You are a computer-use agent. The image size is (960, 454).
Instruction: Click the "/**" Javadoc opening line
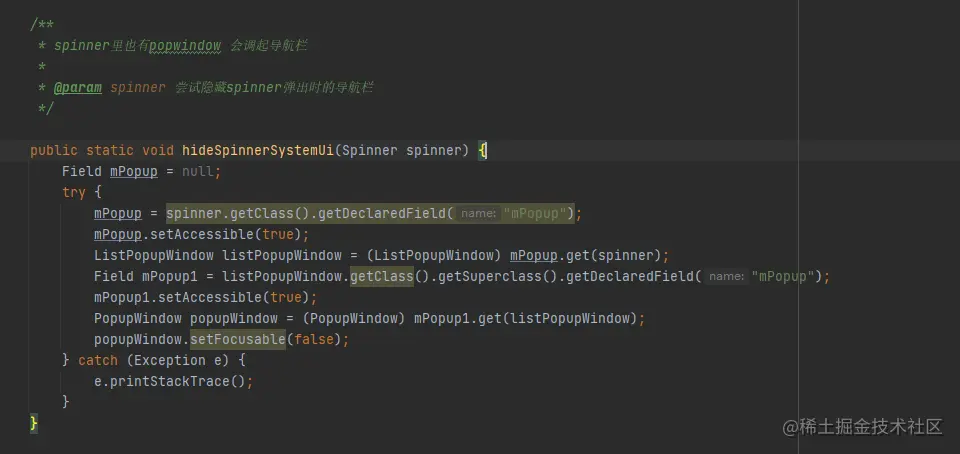point(42,25)
